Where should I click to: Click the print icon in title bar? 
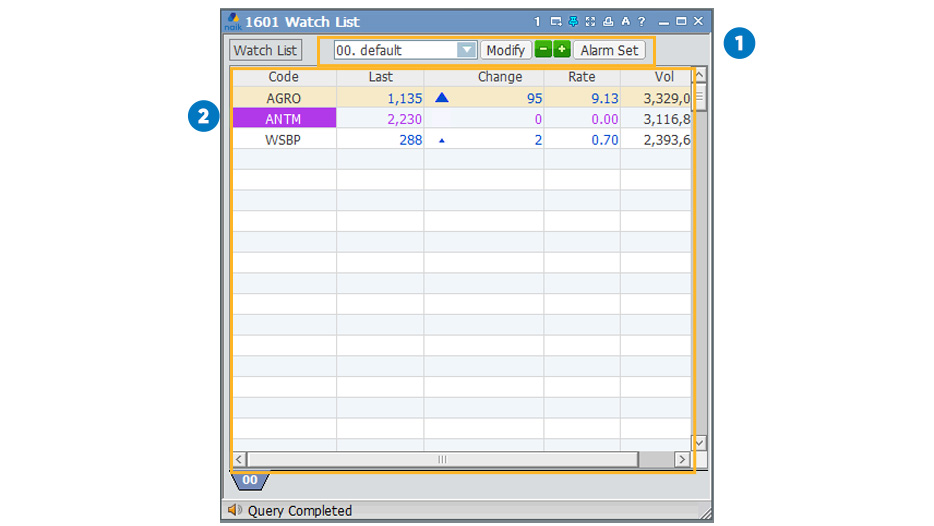(x=608, y=21)
